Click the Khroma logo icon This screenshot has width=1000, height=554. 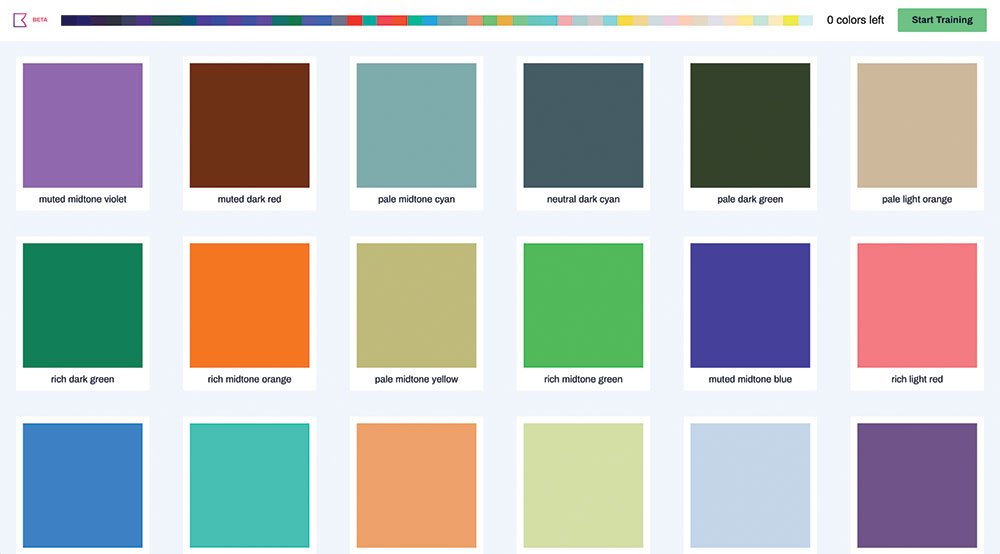pos(20,20)
